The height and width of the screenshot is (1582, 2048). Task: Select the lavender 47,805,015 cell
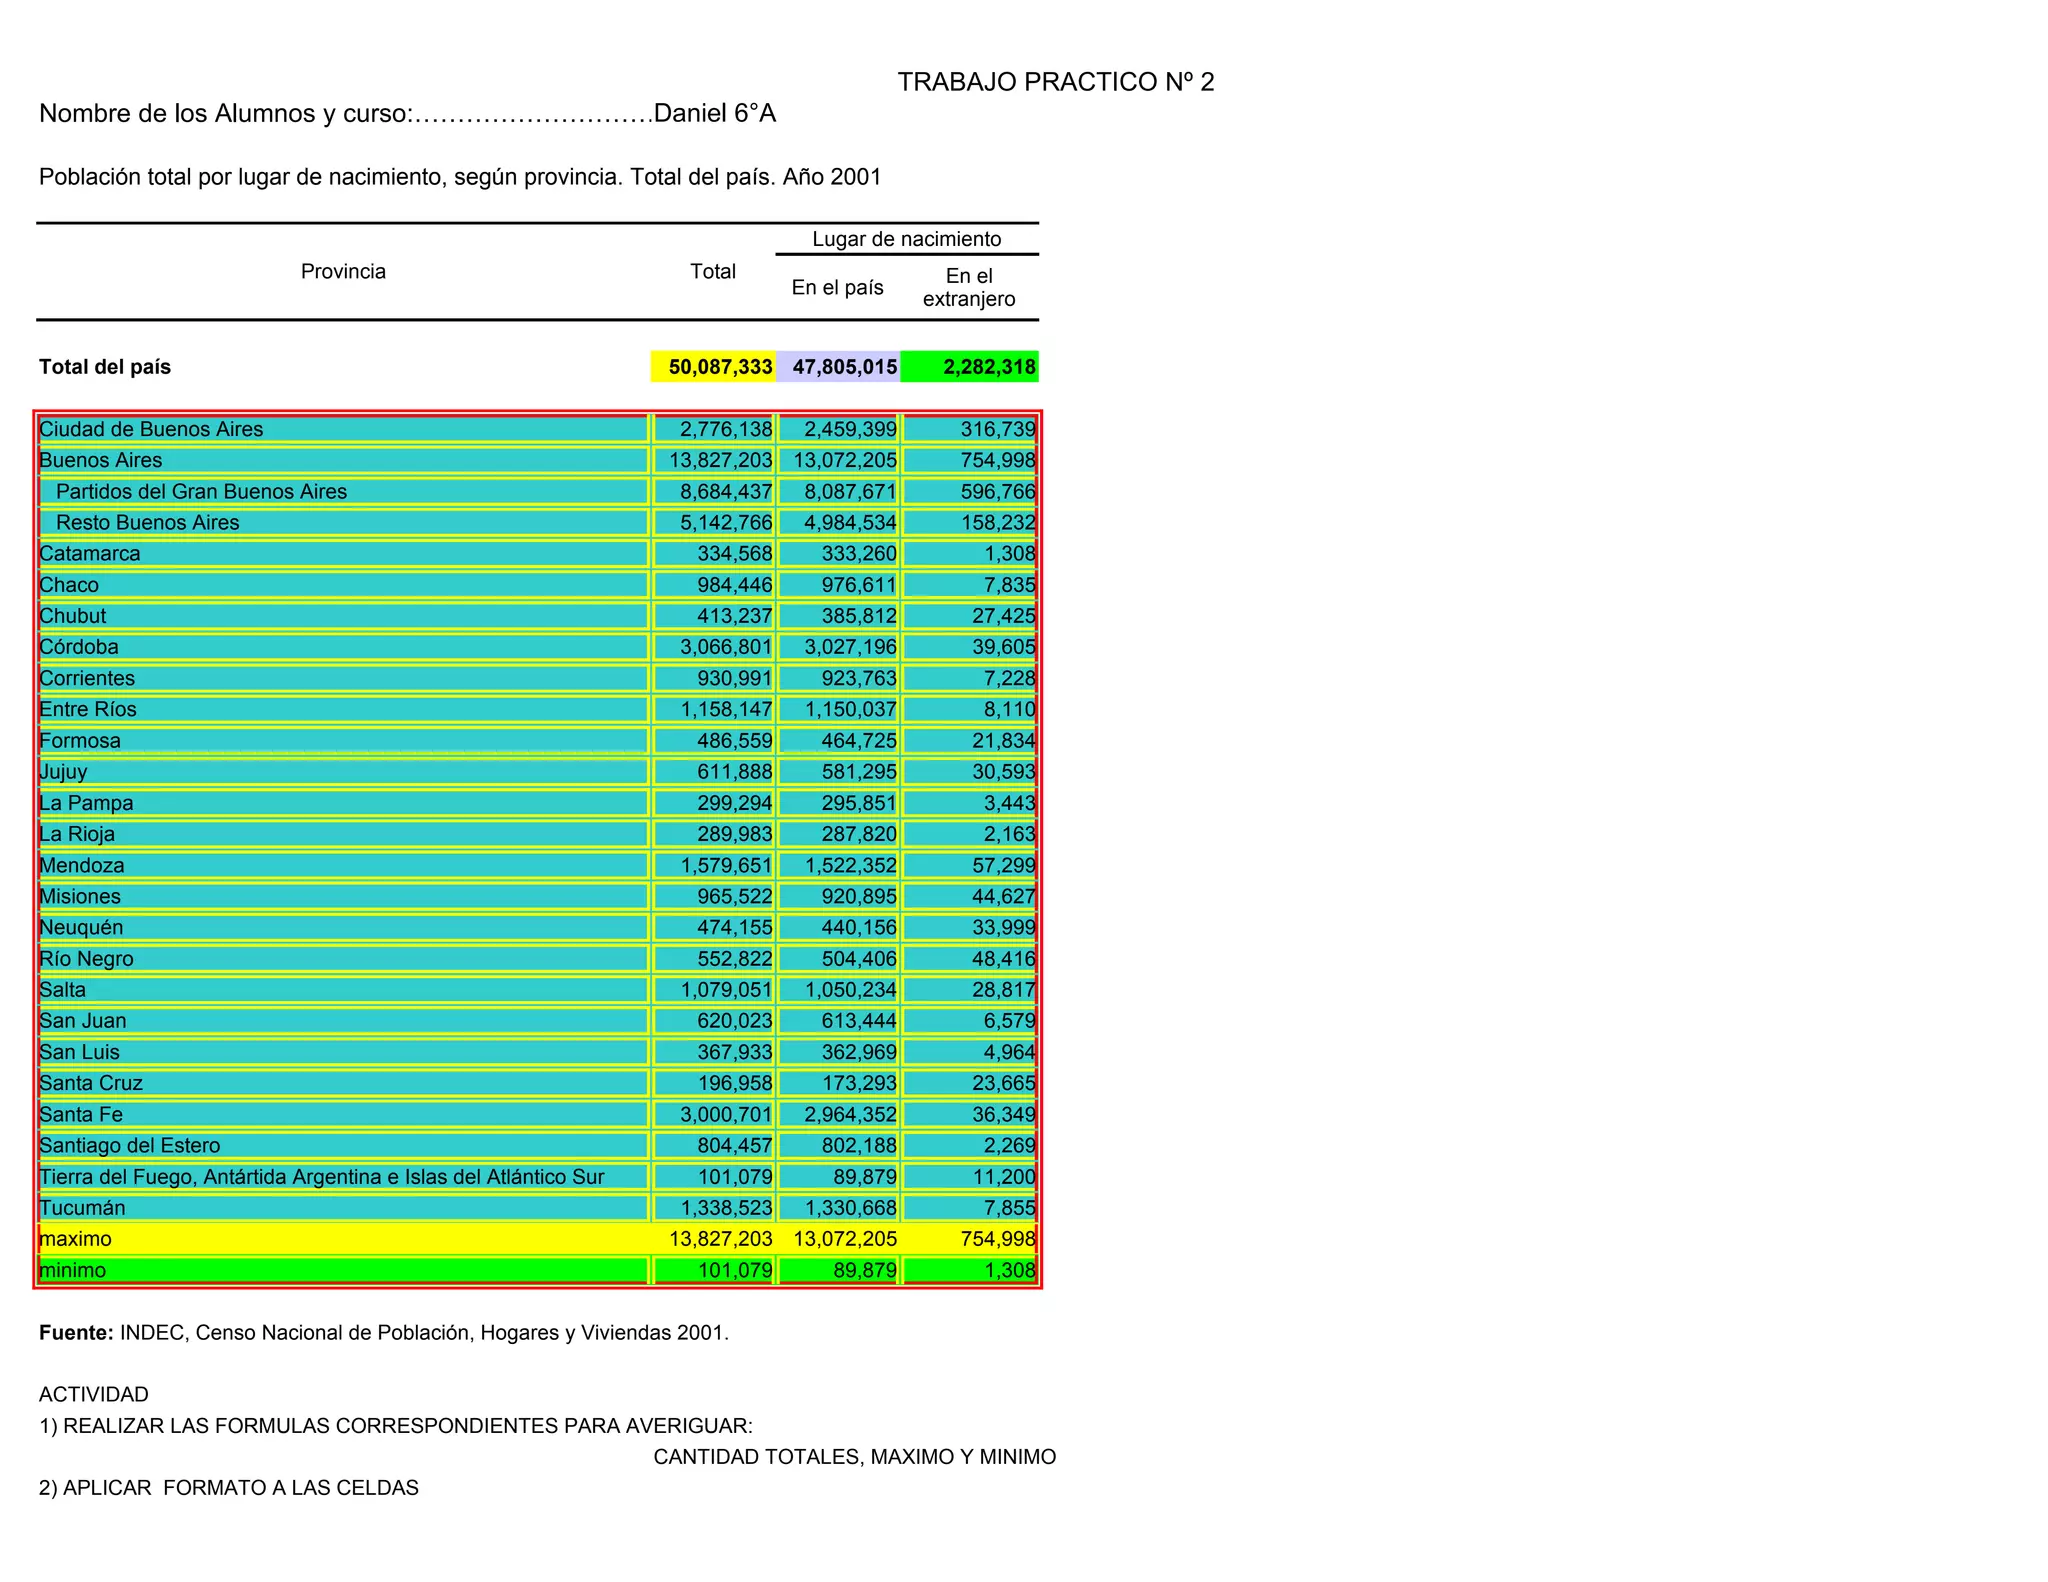click(x=838, y=367)
